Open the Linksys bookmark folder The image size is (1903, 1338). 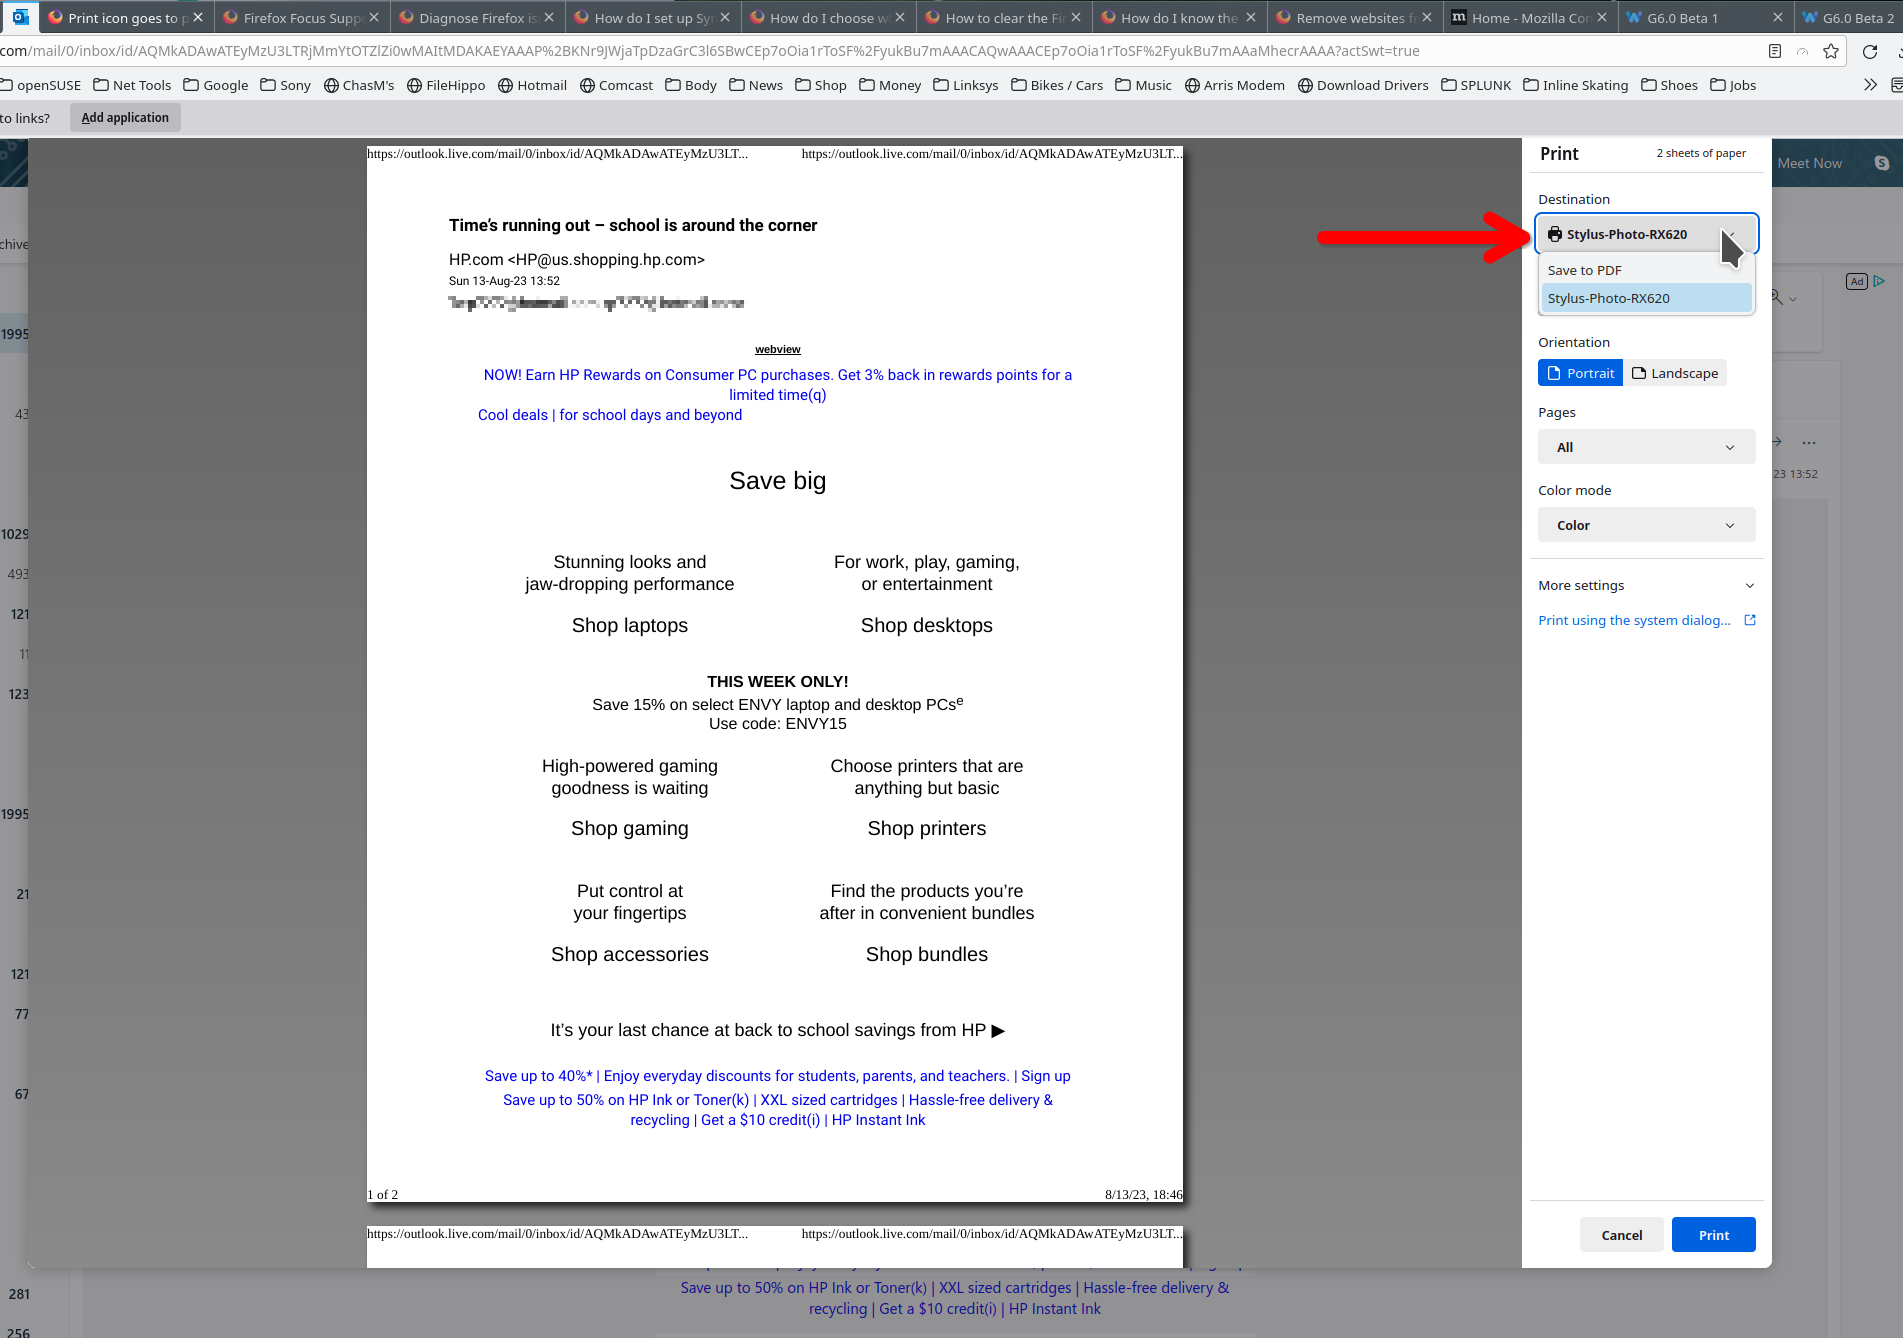click(x=966, y=85)
